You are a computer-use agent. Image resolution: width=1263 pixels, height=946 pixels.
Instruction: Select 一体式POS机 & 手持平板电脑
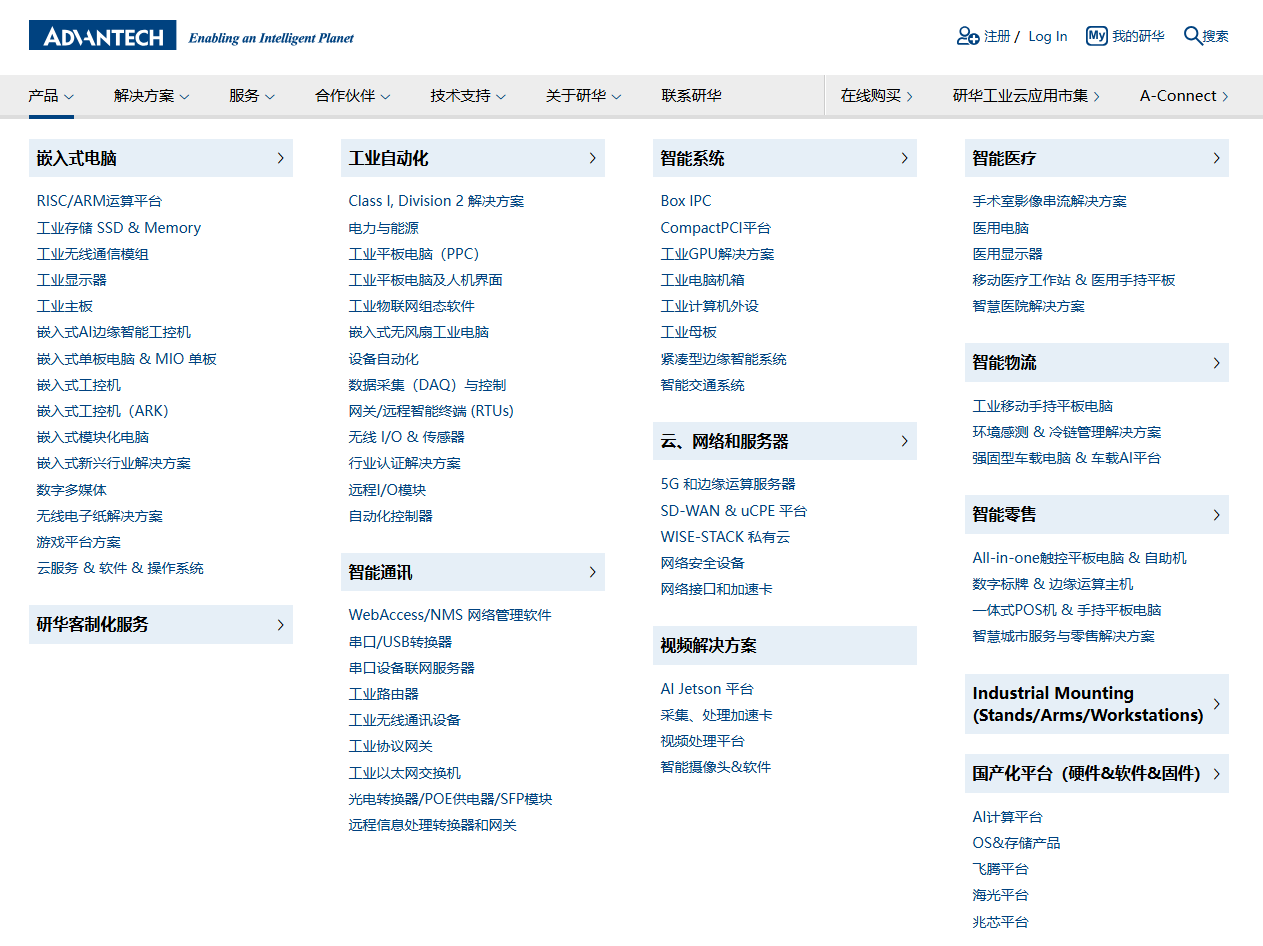1067,610
